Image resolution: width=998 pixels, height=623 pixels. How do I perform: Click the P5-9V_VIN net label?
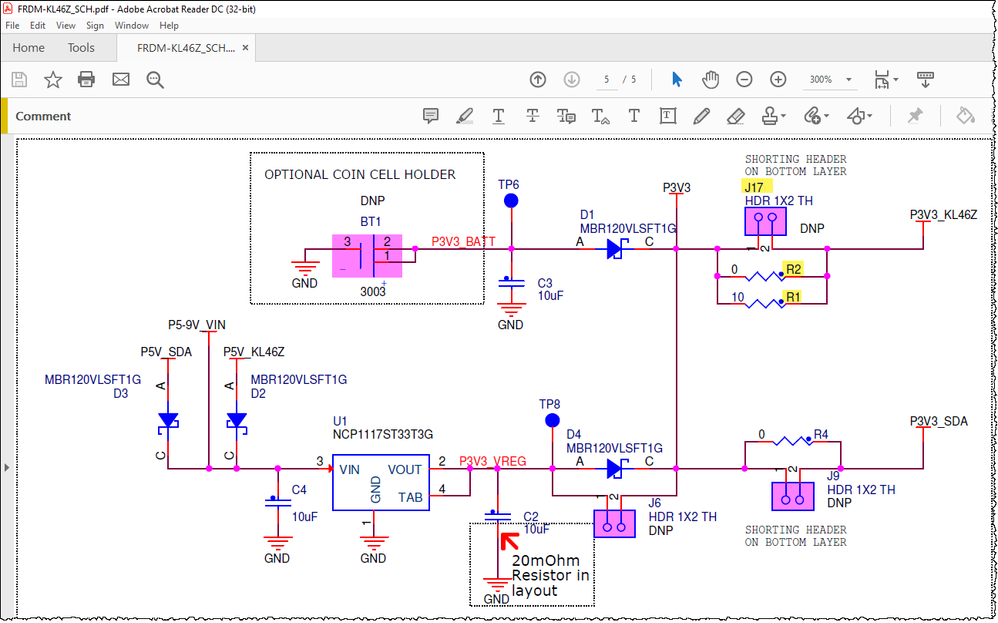click(x=197, y=325)
